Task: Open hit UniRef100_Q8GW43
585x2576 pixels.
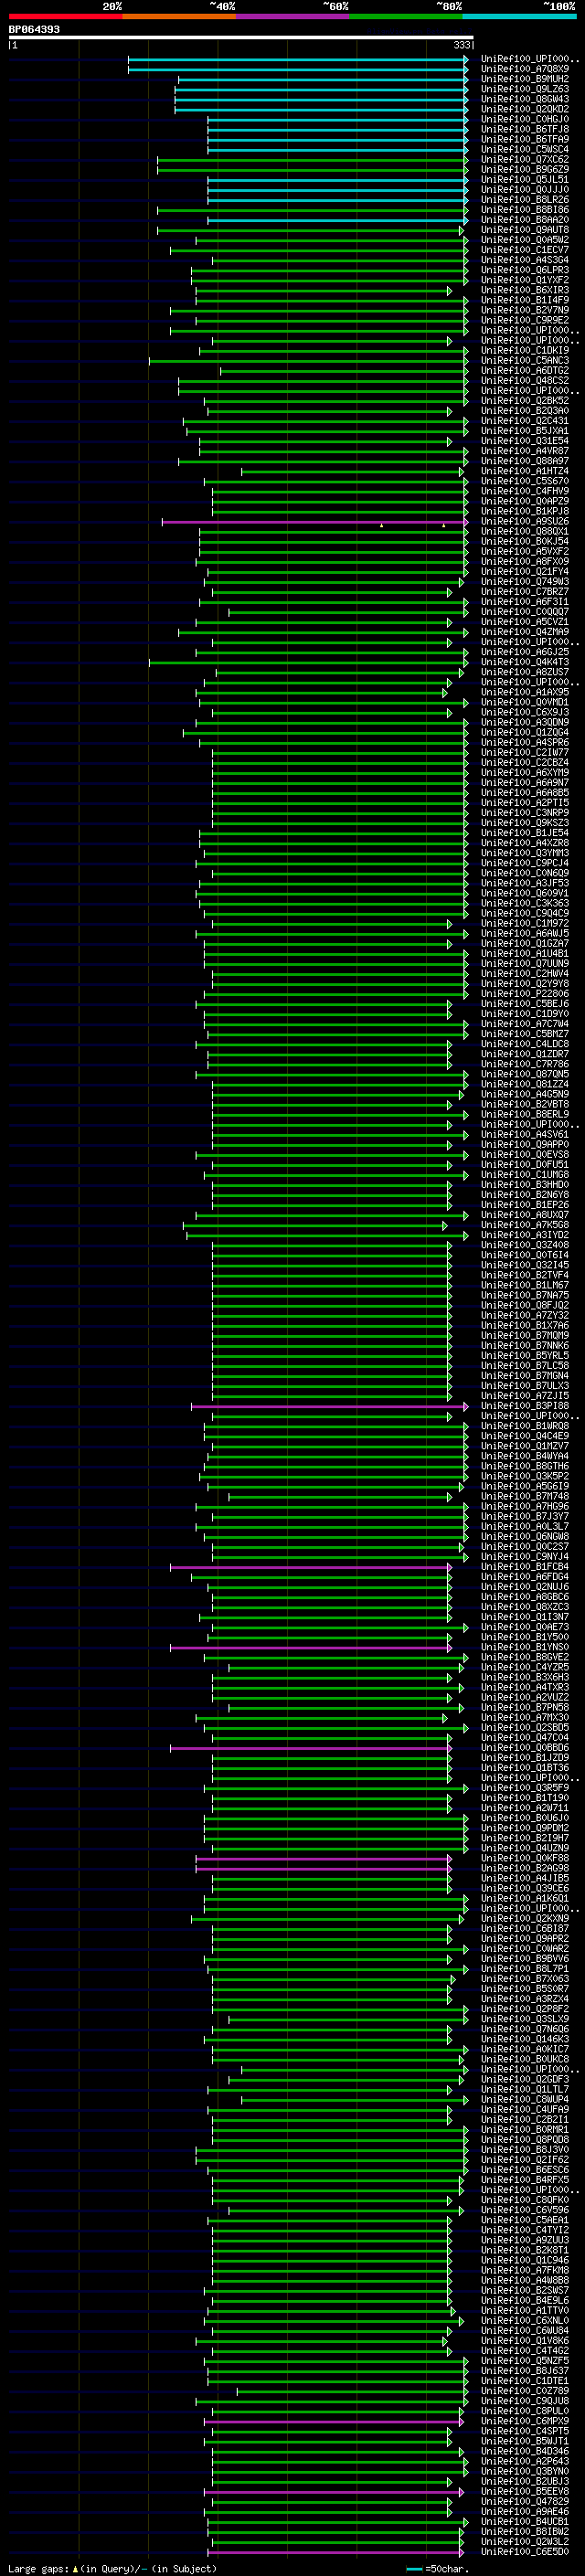Action: [525, 99]
